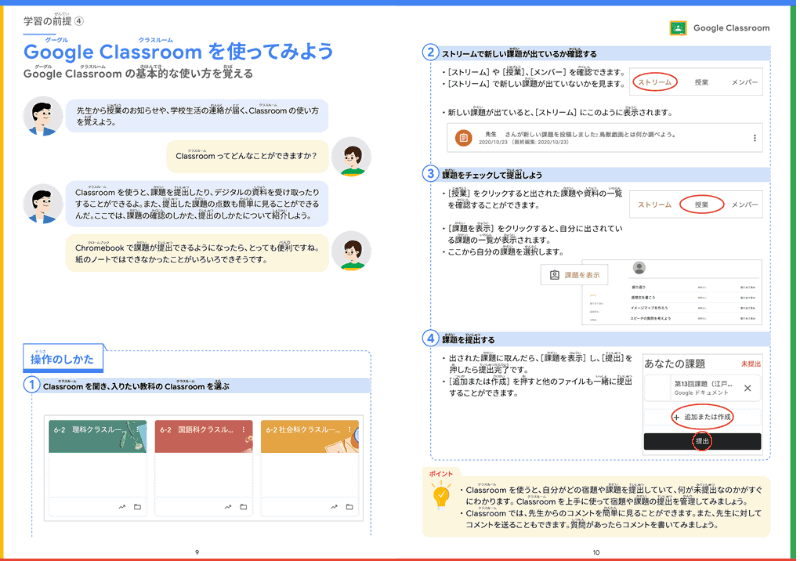The height and width of the screenshot is (561, 800).
Task: Select ストリーム tab in step 3 tab bar
Action: tap(655, 205)
